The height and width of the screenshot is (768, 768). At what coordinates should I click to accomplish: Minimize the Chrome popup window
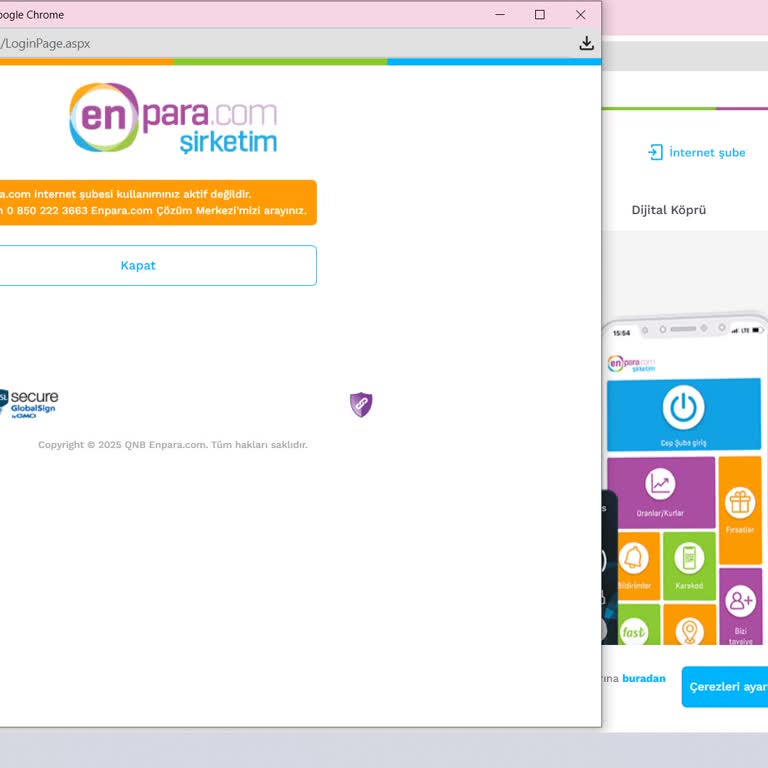[x=500, y=15]
